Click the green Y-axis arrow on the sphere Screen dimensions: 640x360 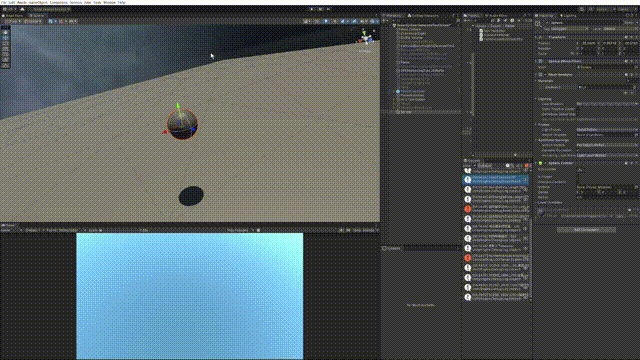tap(178, 107)
